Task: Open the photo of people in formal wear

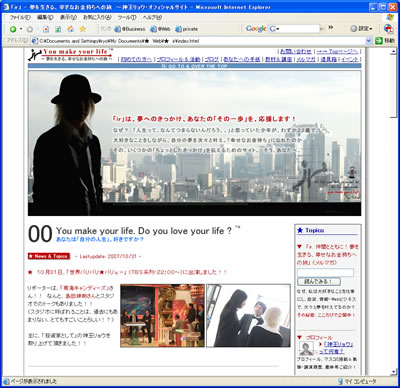Action: (248, 316)
